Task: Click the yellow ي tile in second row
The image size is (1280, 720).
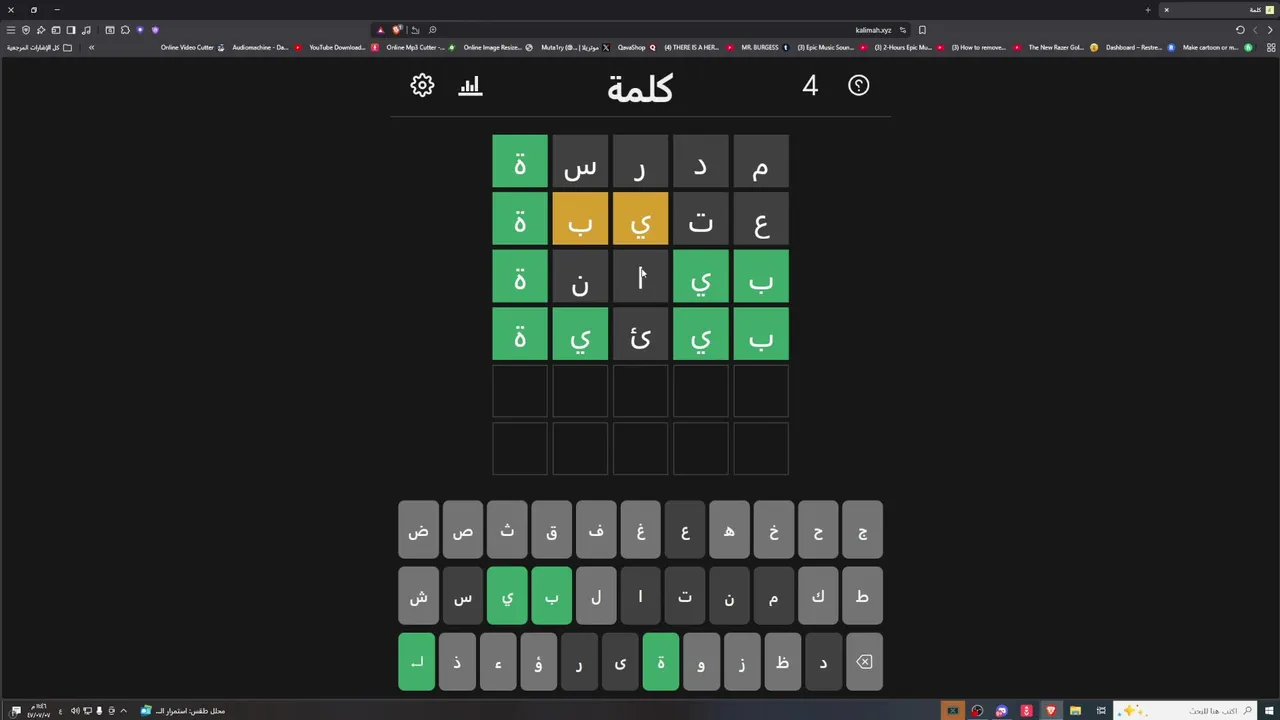Action: pos(640,219)
